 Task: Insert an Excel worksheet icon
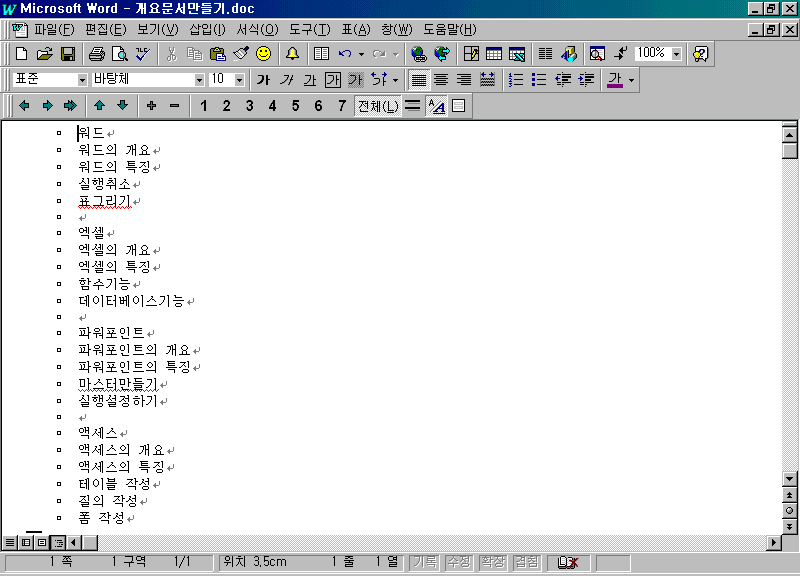(x=517, y=54)
